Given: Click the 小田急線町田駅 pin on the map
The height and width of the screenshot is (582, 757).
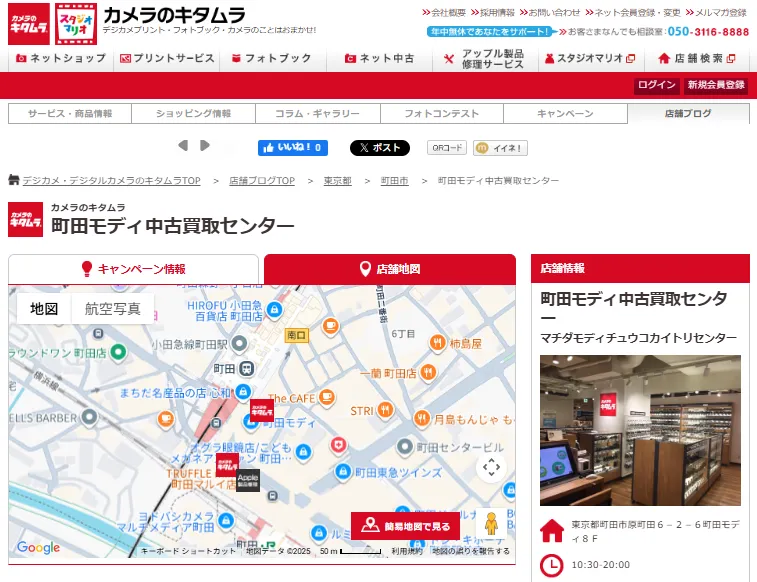Looking at the screenshot, I should 239,344.
